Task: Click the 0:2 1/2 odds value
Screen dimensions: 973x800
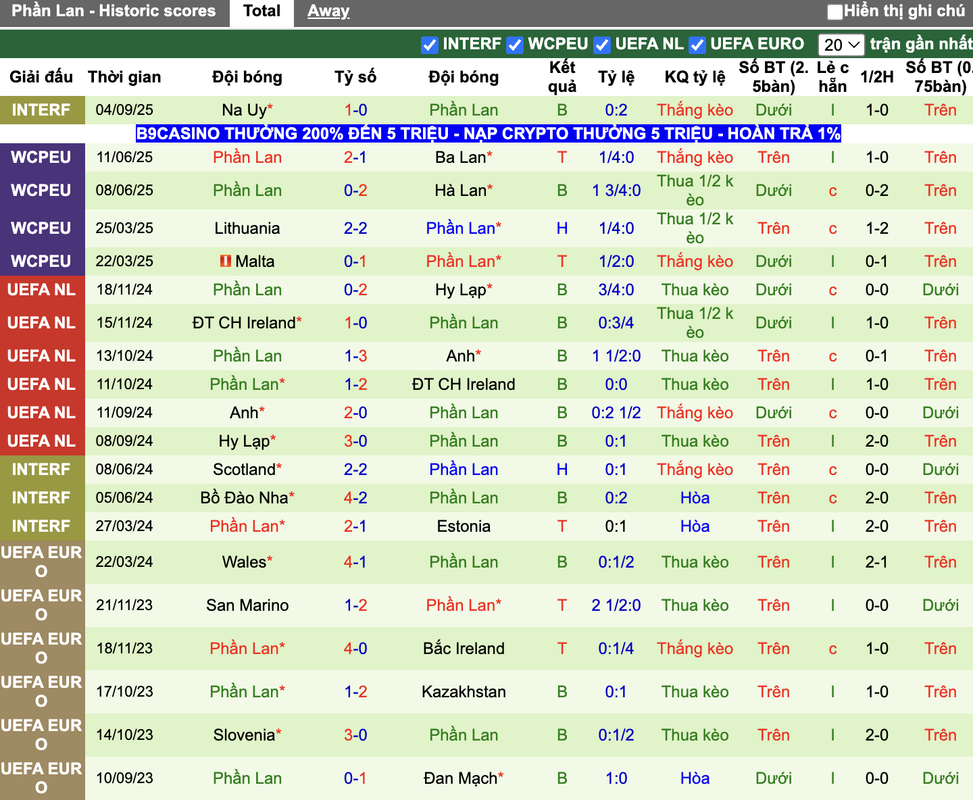Action: (616, 413)
